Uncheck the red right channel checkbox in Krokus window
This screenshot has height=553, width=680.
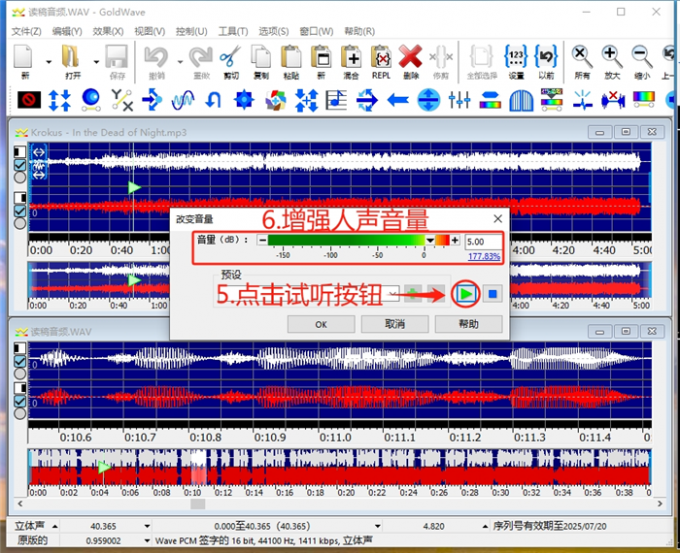[20, 211]
